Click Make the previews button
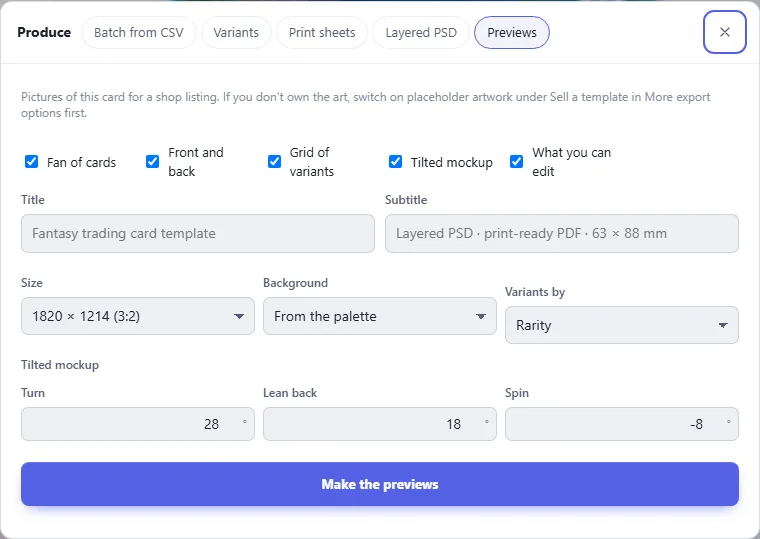 tap(380, 484)
